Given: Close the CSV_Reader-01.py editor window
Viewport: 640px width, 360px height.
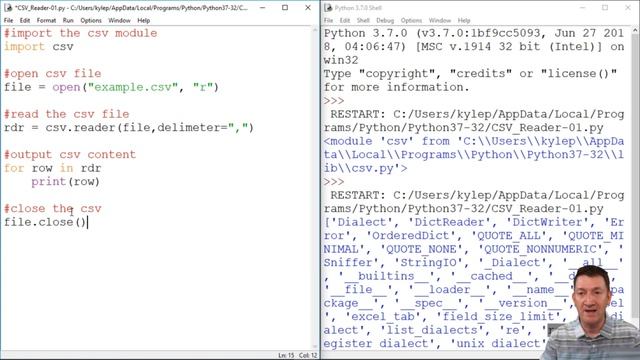Looking at the screenshot, I should point(308,8).
